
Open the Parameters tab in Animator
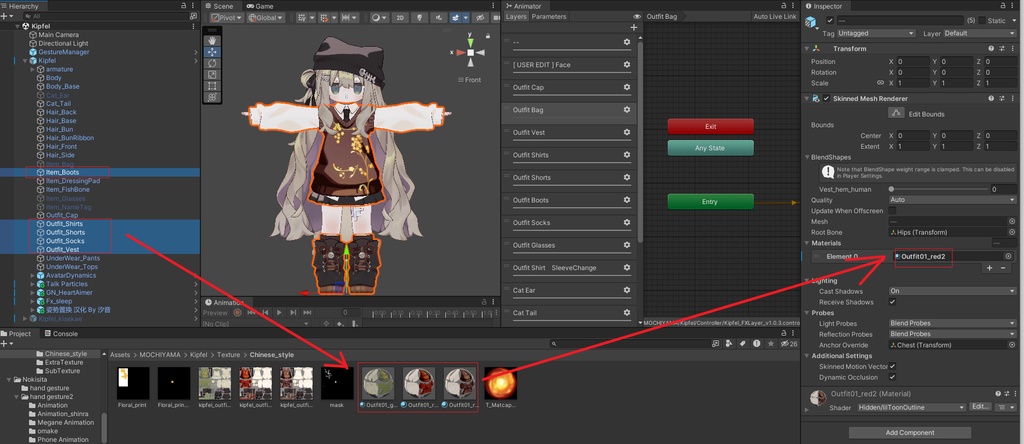(549, 16)
